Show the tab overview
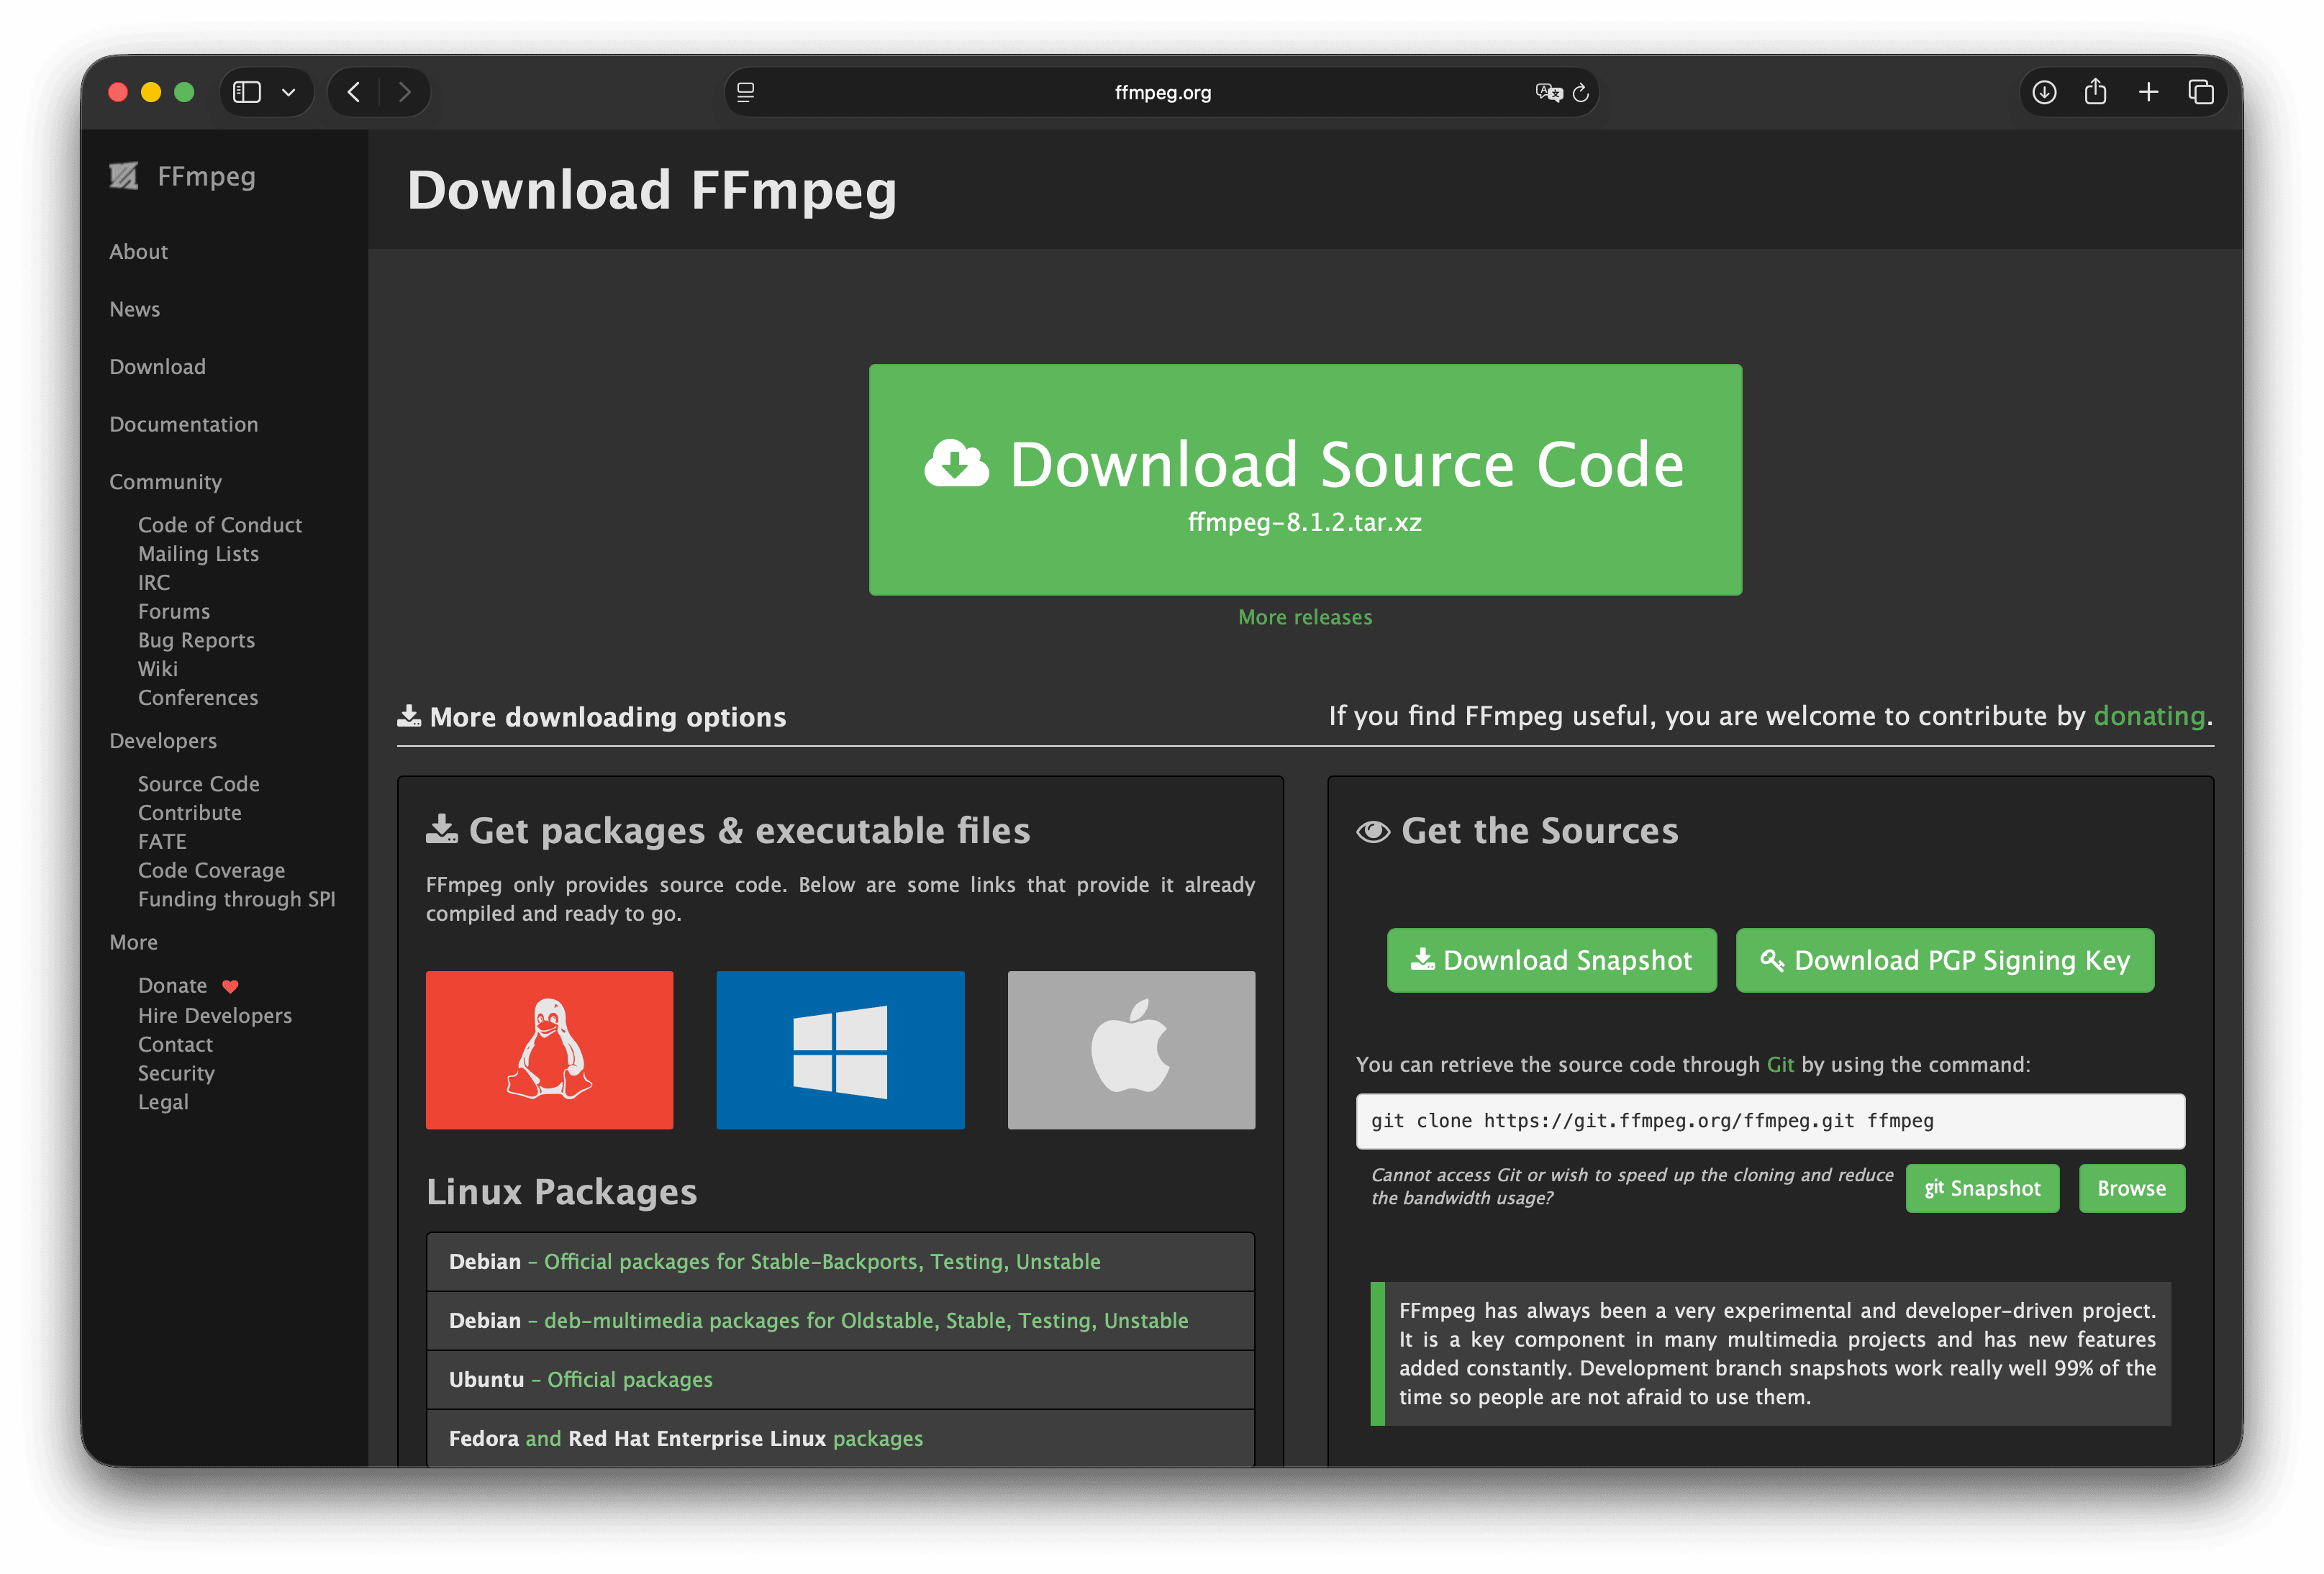The width and height of the screenshot is (2324, 1574). [2201, 92]
